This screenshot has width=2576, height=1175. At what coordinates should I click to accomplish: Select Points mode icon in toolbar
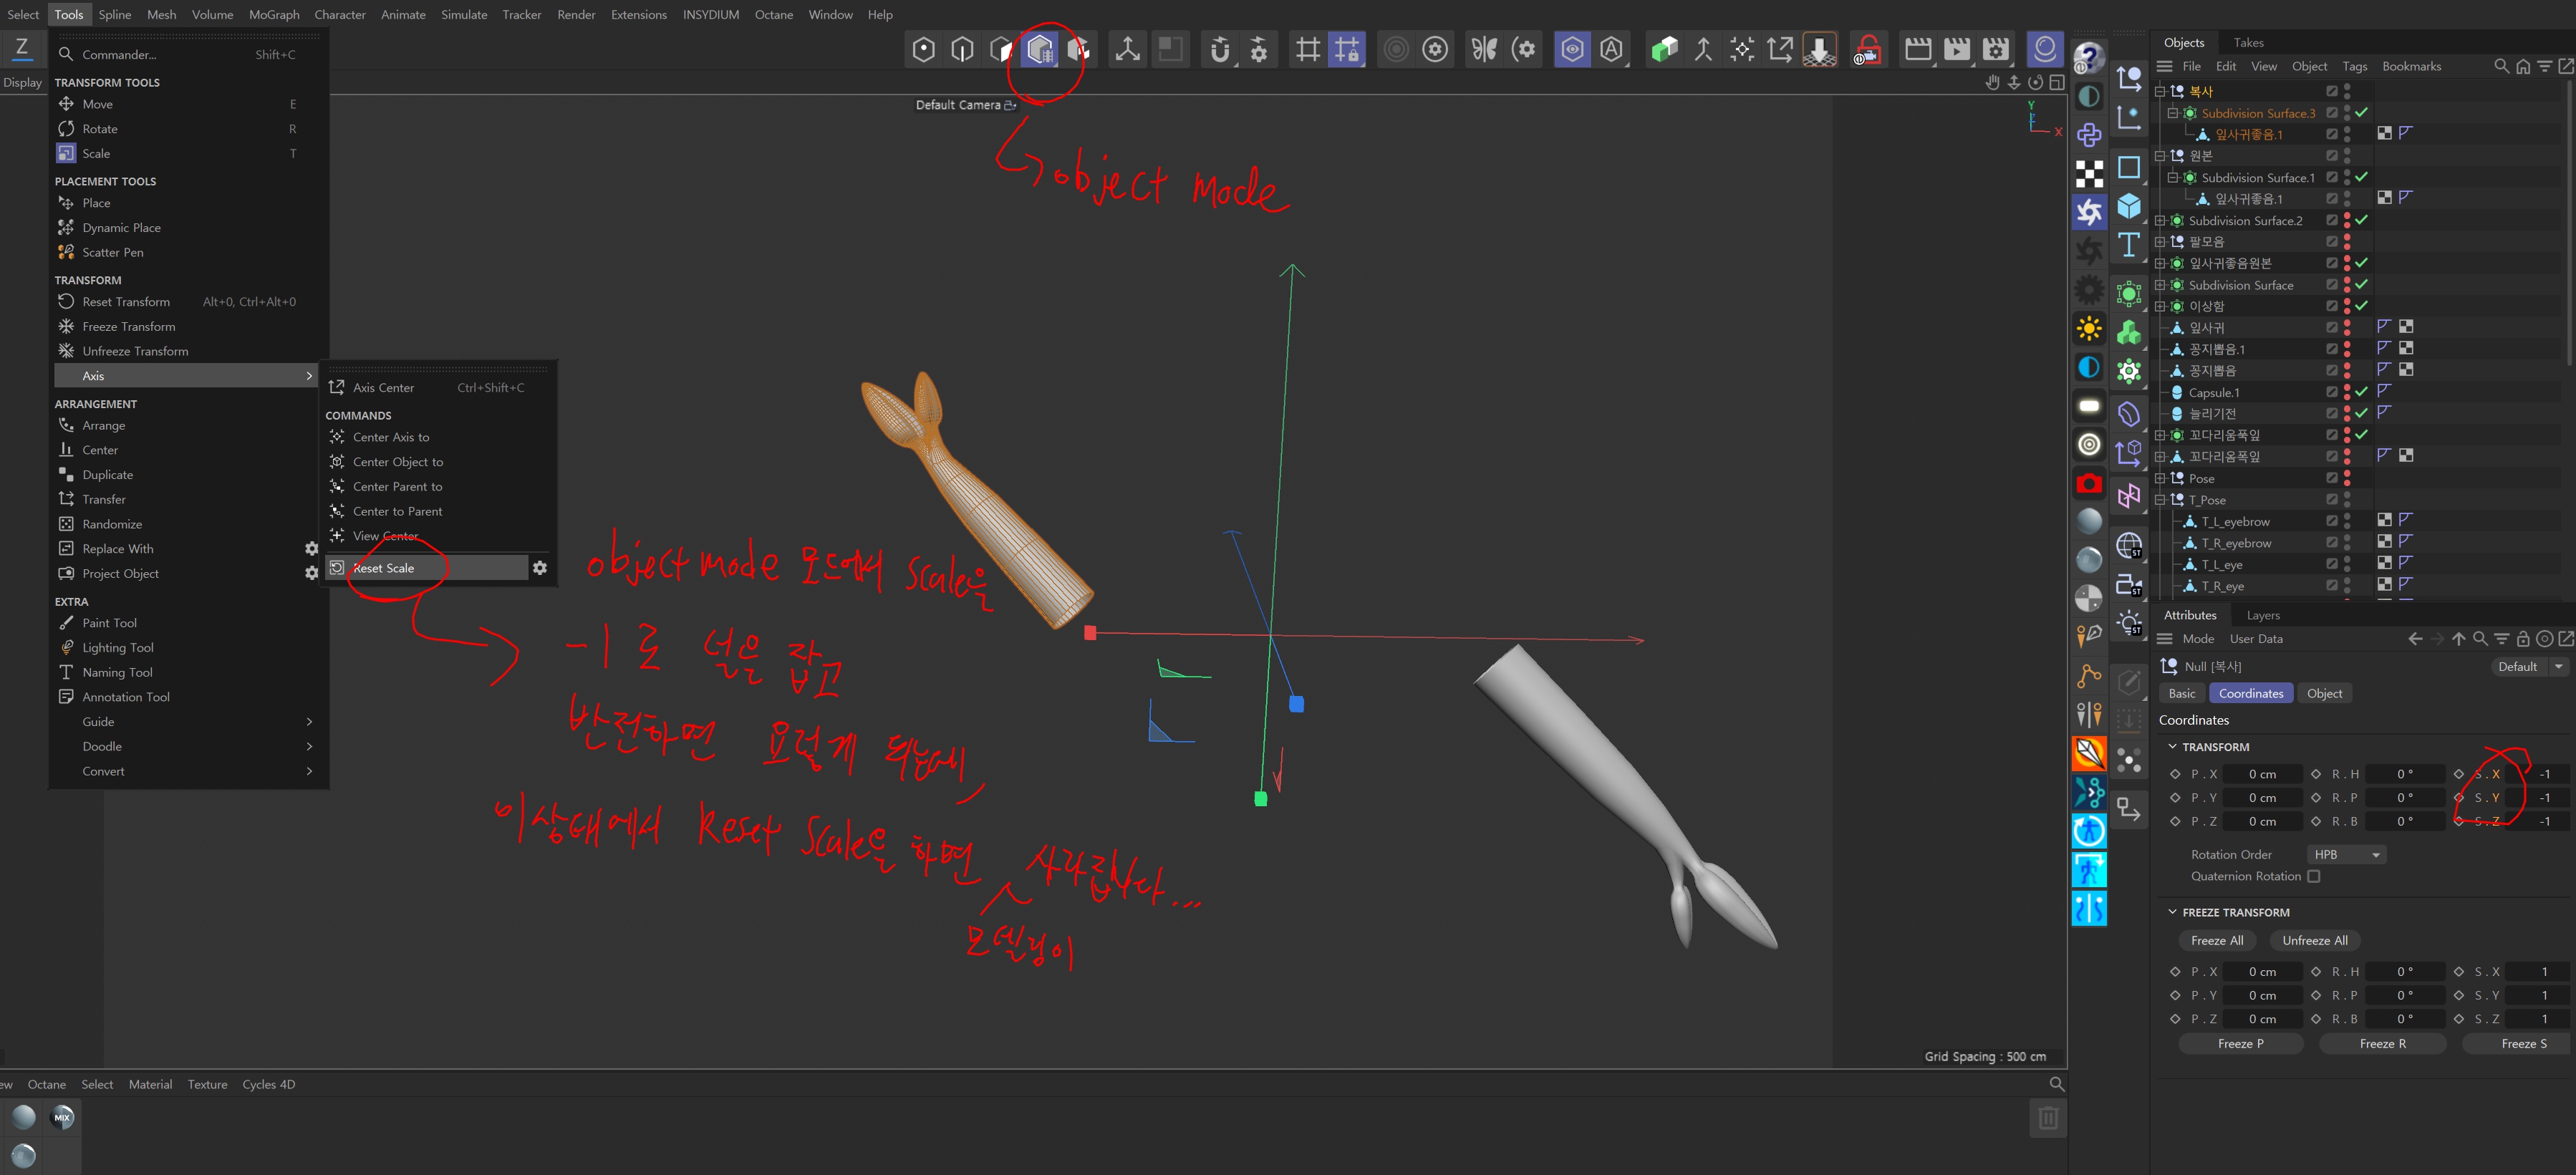pyautogui.click(x=923, y=49)
